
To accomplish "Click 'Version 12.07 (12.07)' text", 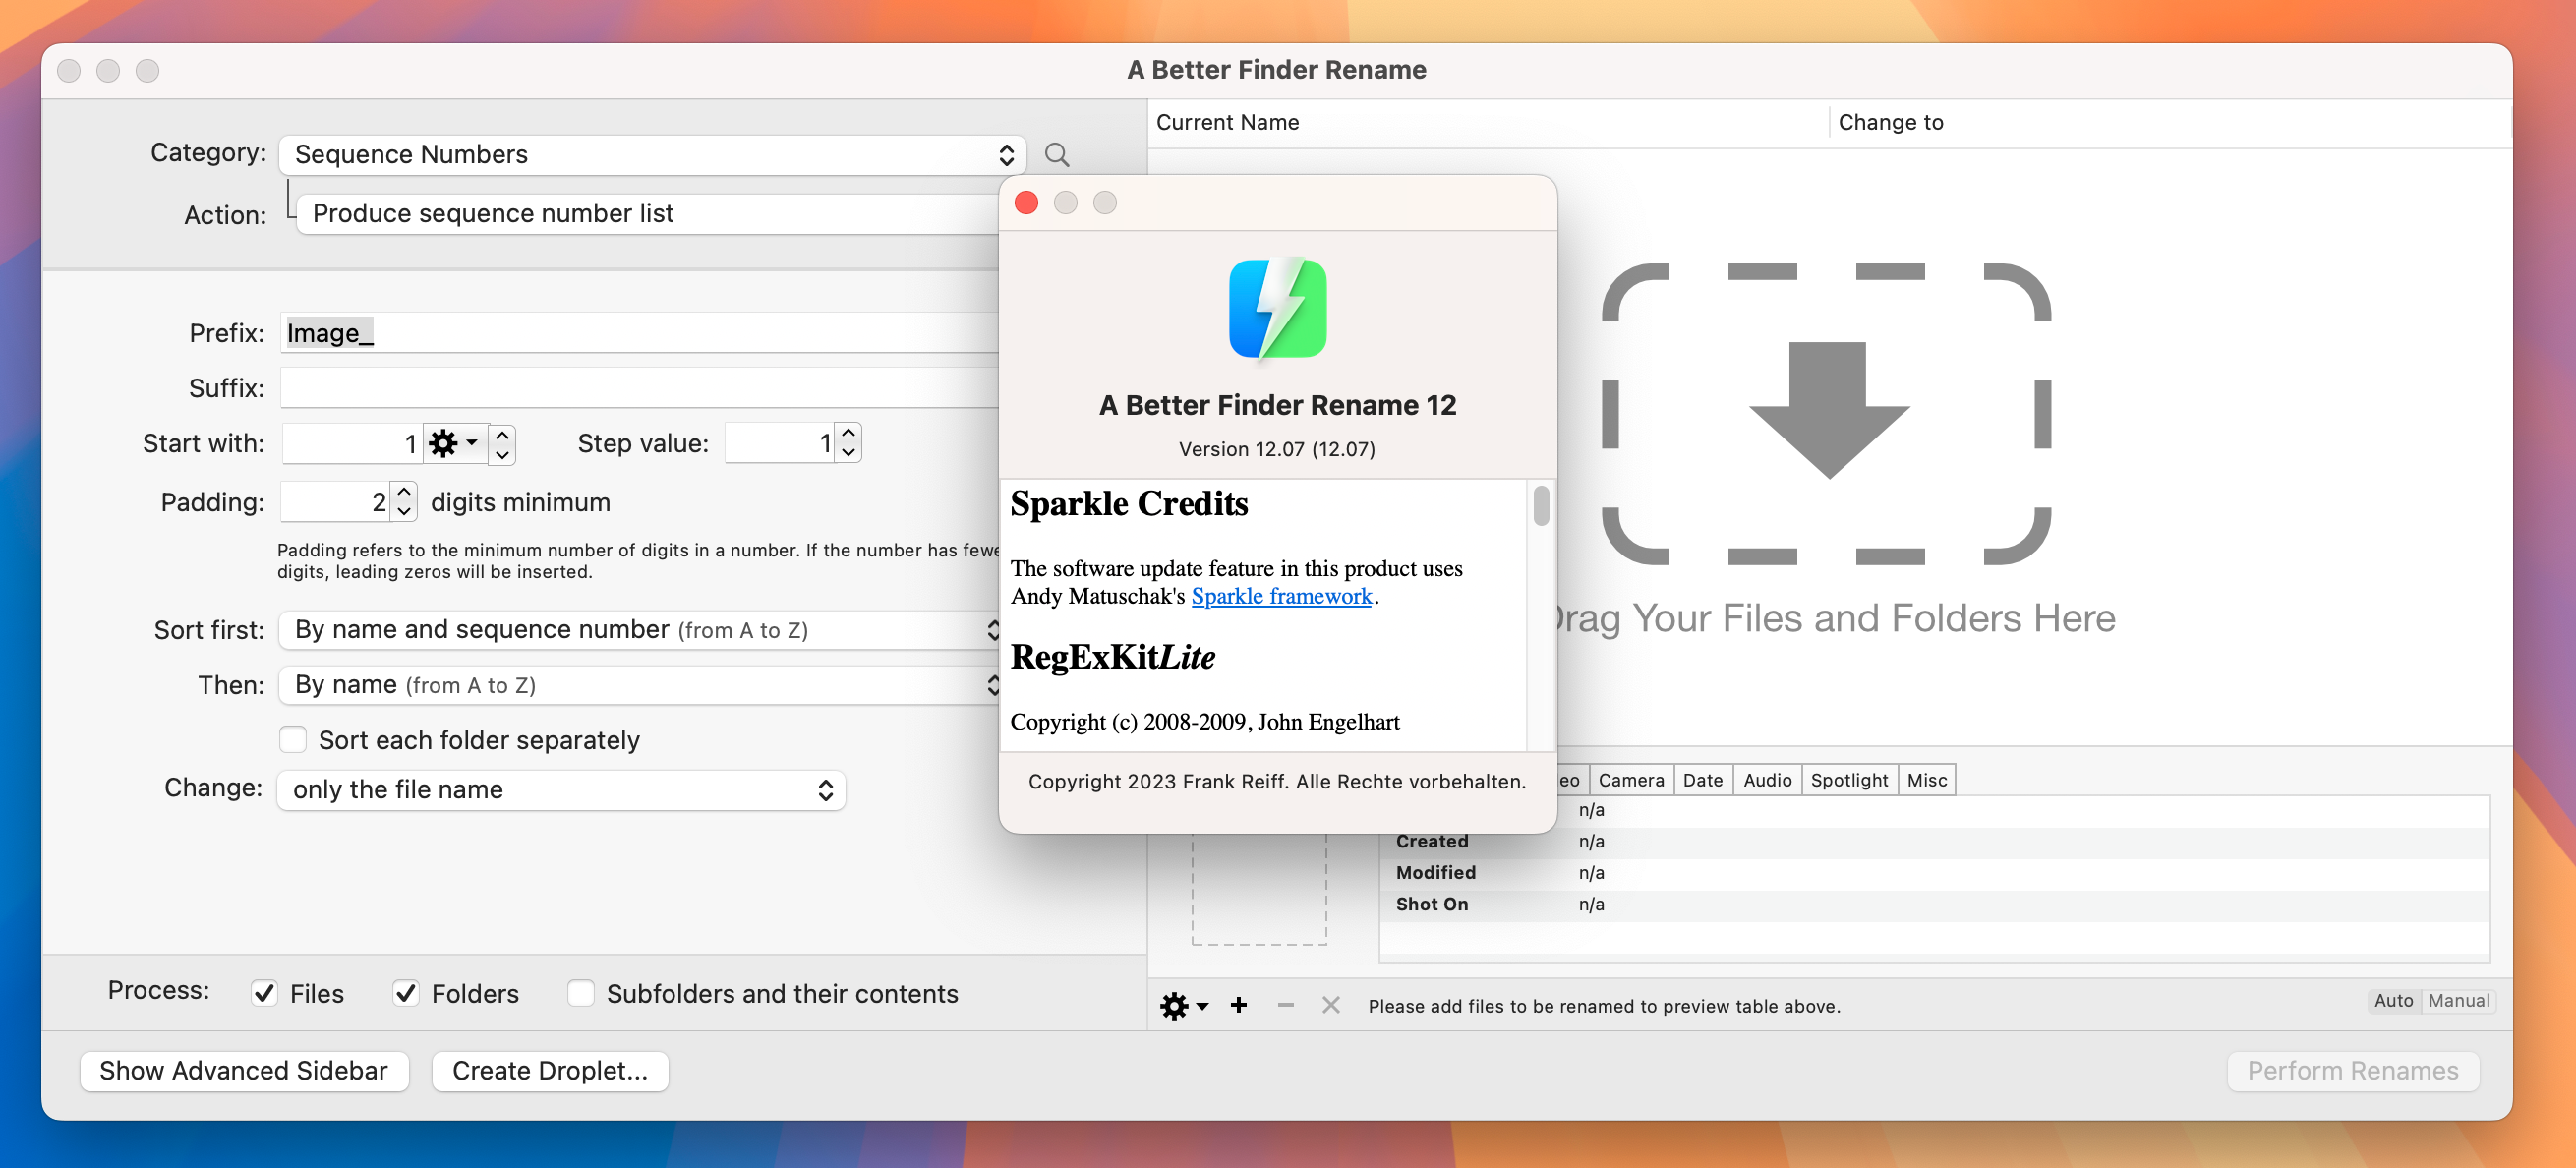I will click(1277, 449).
